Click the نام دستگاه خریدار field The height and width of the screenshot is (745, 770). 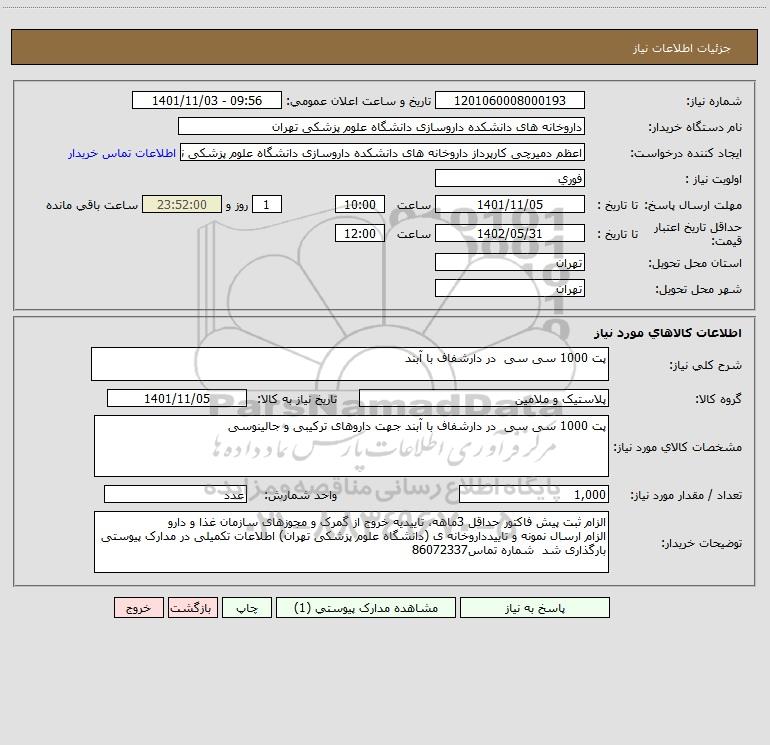(381, 126)
